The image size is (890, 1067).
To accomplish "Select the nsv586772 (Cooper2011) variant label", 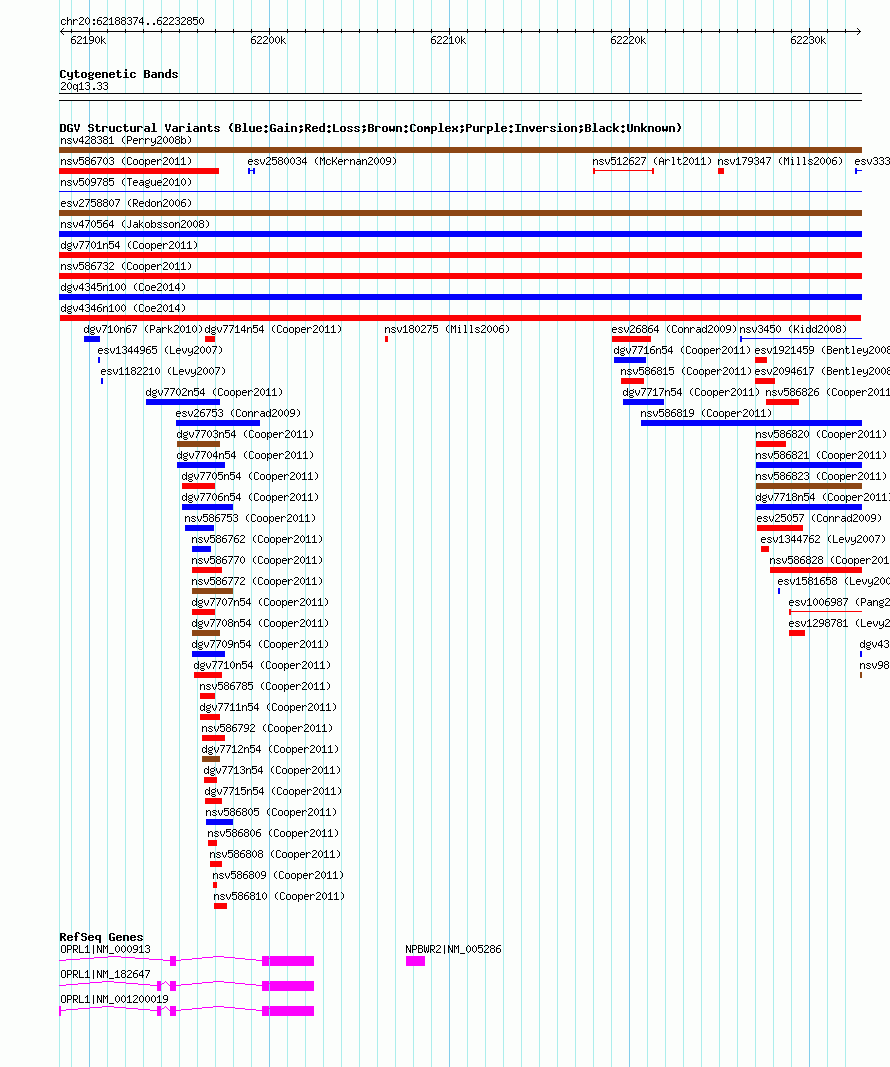I will pos(257,582).
